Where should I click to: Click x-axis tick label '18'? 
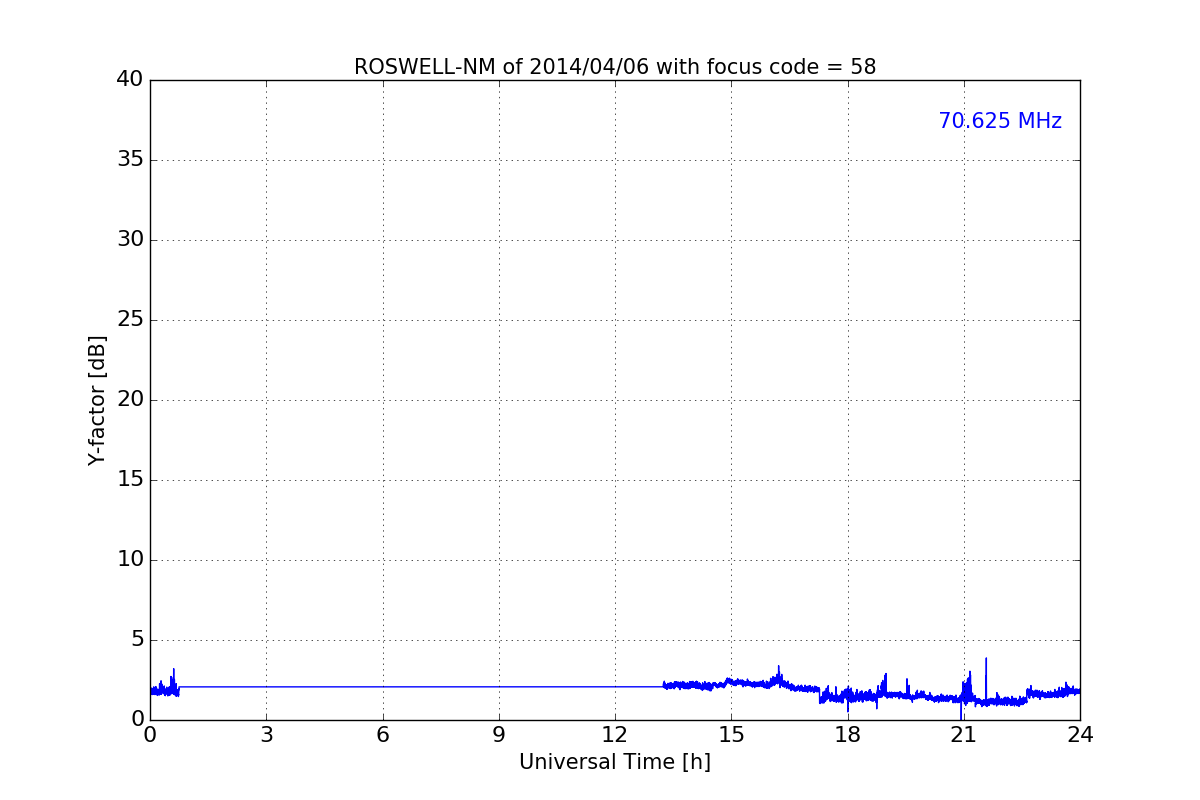point(848,735)
